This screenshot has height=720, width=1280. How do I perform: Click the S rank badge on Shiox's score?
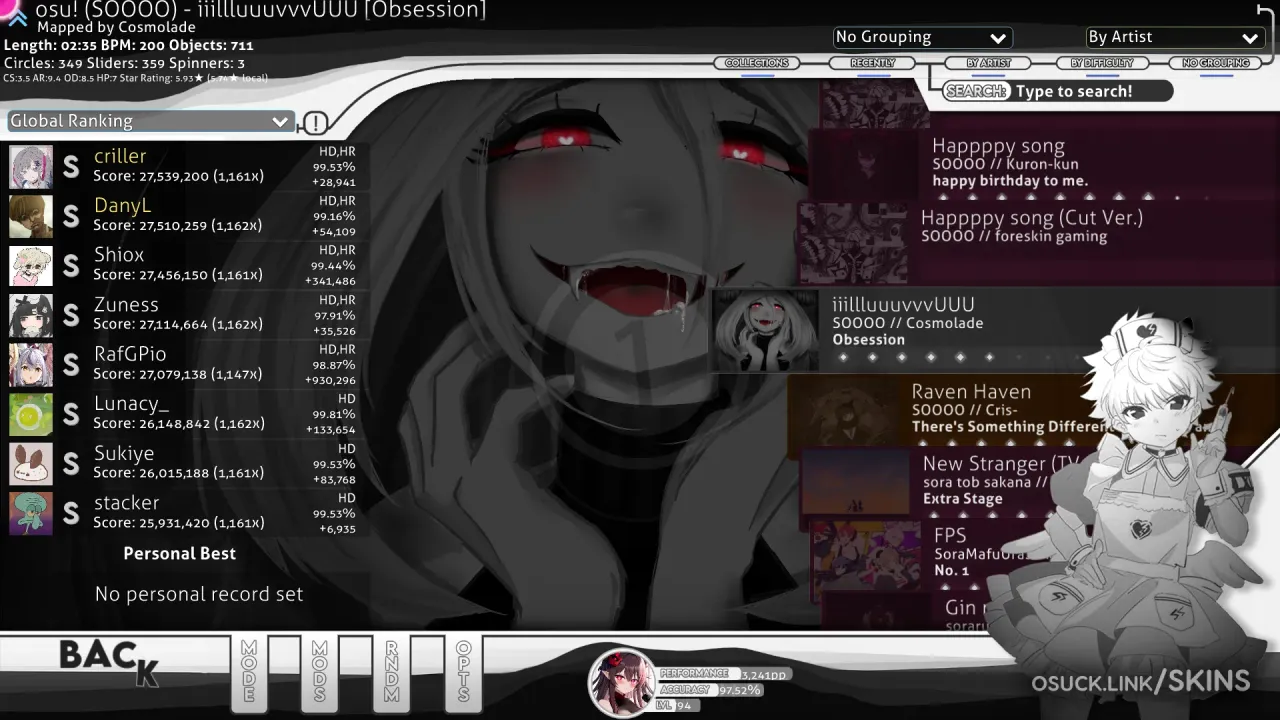pos(71,266)
